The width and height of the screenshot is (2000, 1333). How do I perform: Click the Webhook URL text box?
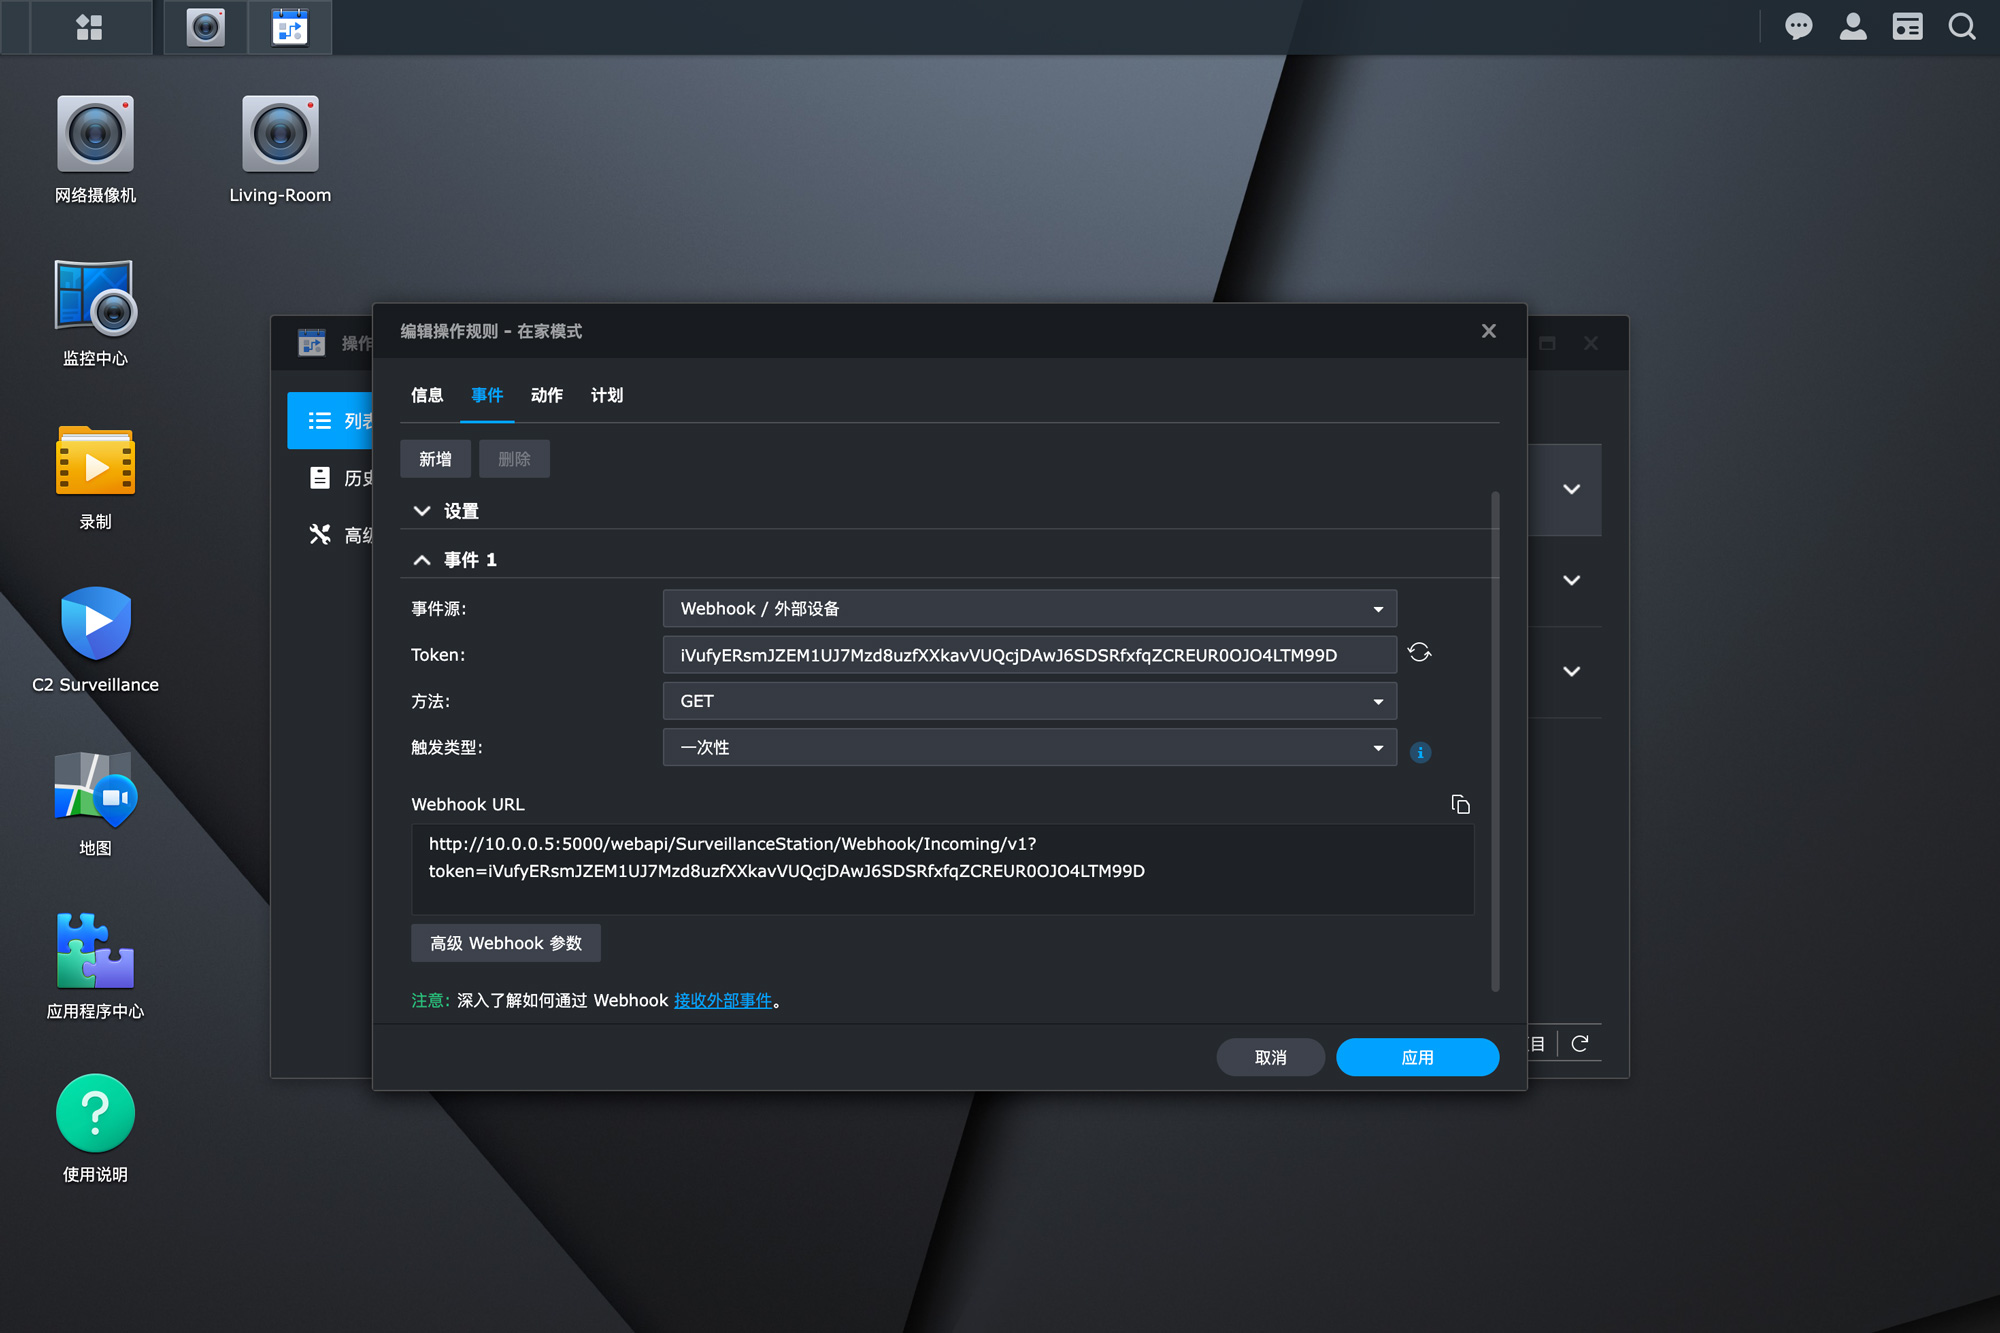(942, 869)
